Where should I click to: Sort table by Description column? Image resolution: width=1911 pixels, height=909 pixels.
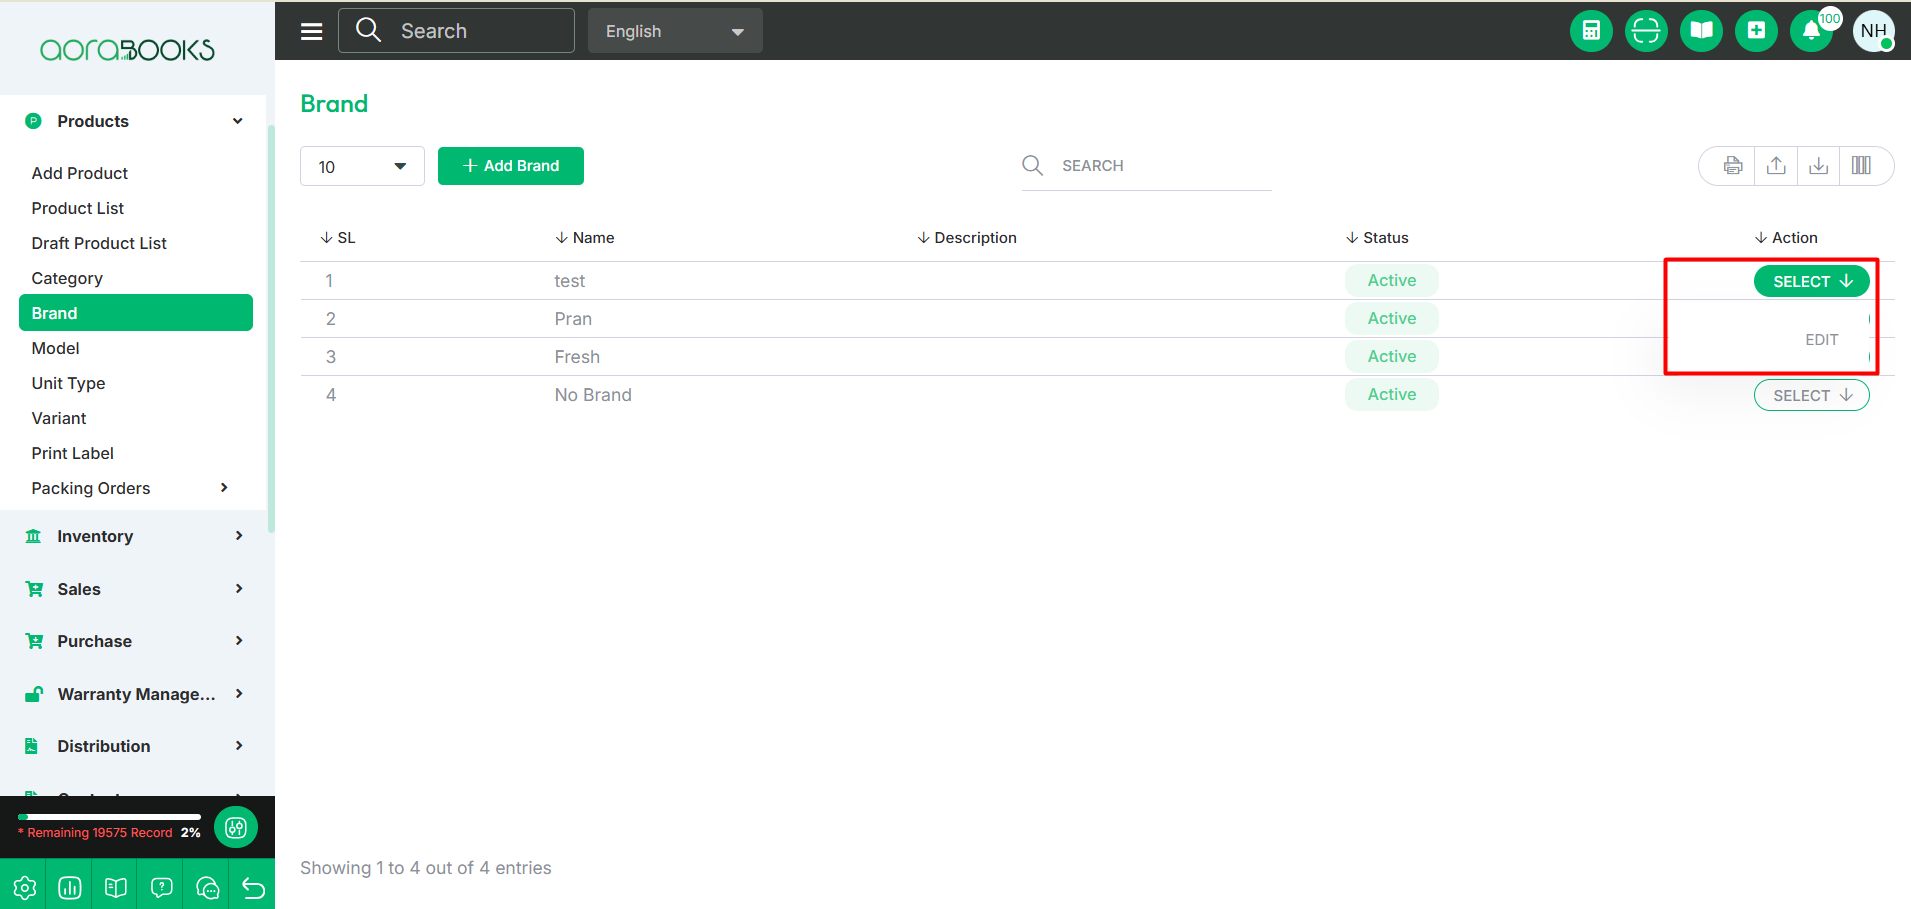(967, 238)
